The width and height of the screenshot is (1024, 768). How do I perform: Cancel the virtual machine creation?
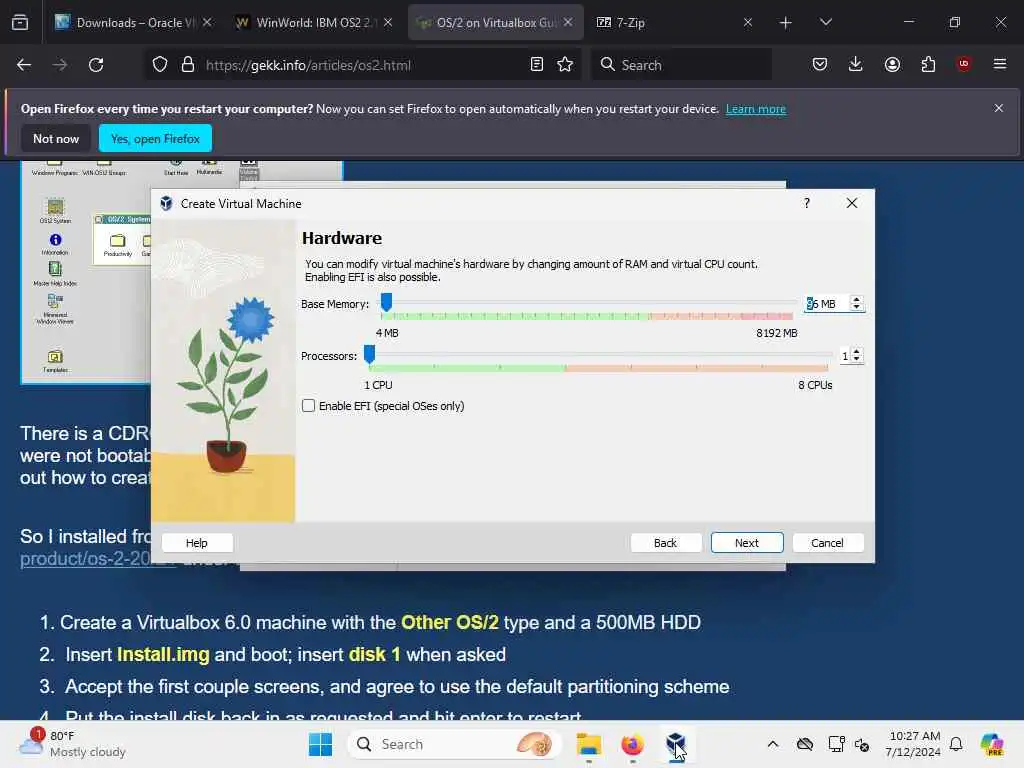pyautogui.click(x=827, y=543)
